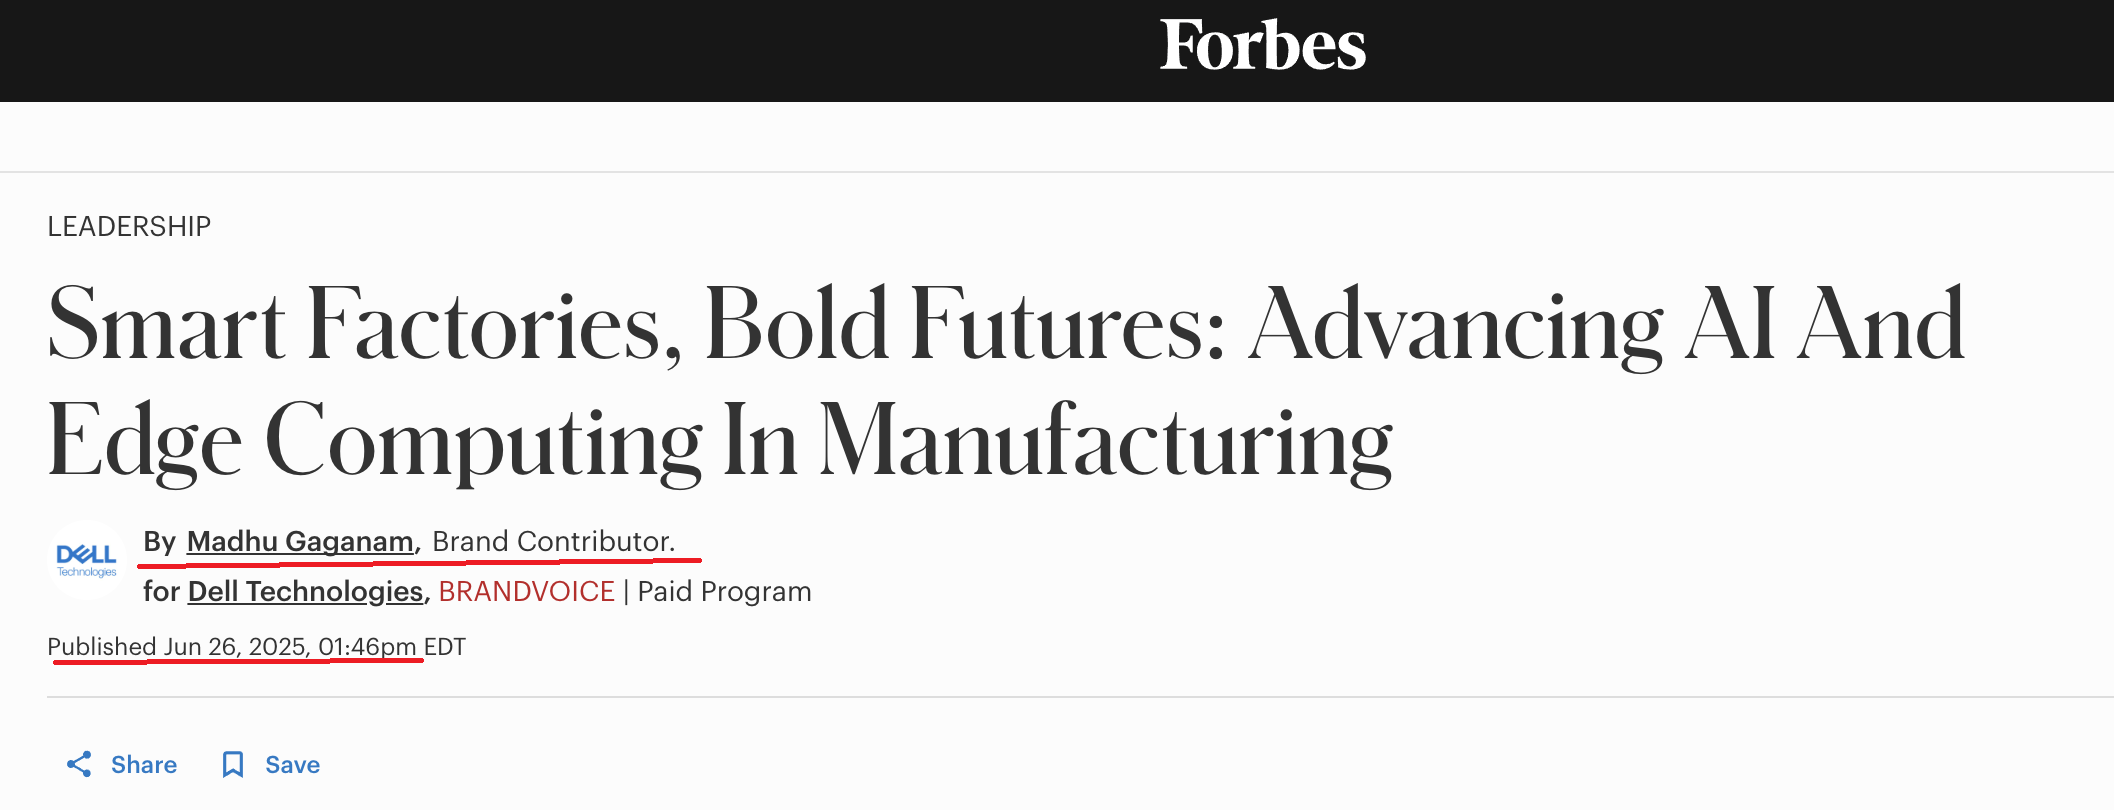
Task: Open the BRANDVOICE link
Action: (x=526, y=591)
